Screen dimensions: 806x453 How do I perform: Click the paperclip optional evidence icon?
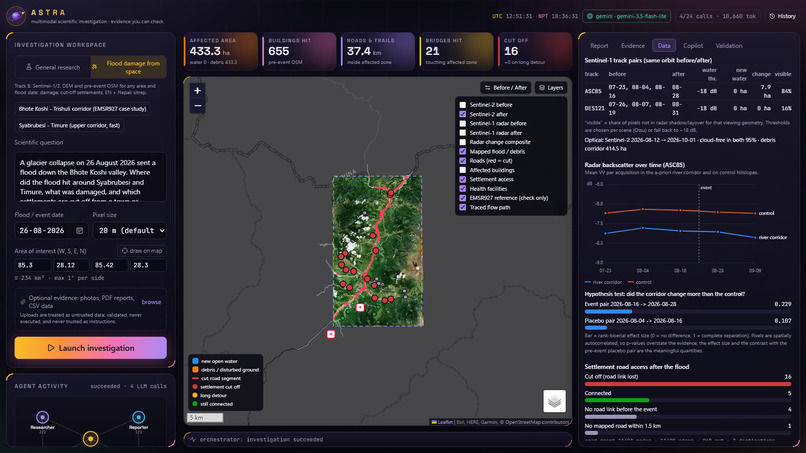click(x=23, y=301)
